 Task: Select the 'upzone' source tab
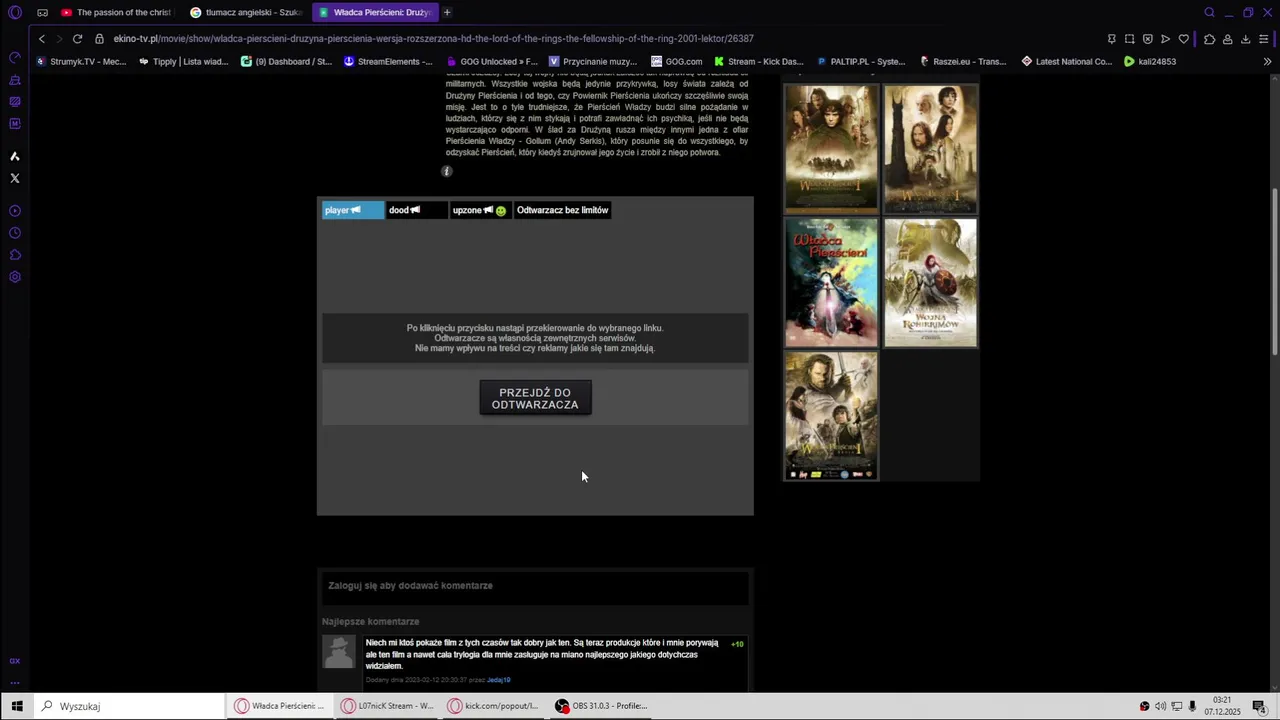[480, 210]
